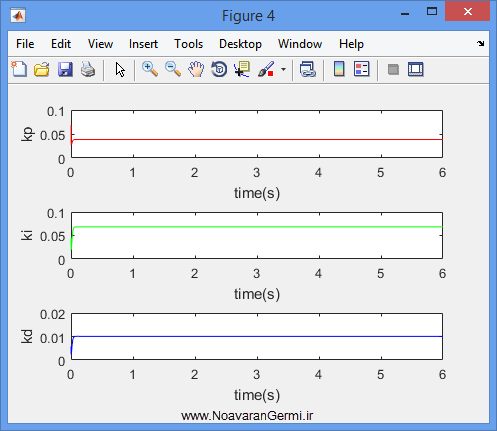This screenshot has height=431, width=497.
Task: Click the green ki curve line
Action: pos(257,227)
